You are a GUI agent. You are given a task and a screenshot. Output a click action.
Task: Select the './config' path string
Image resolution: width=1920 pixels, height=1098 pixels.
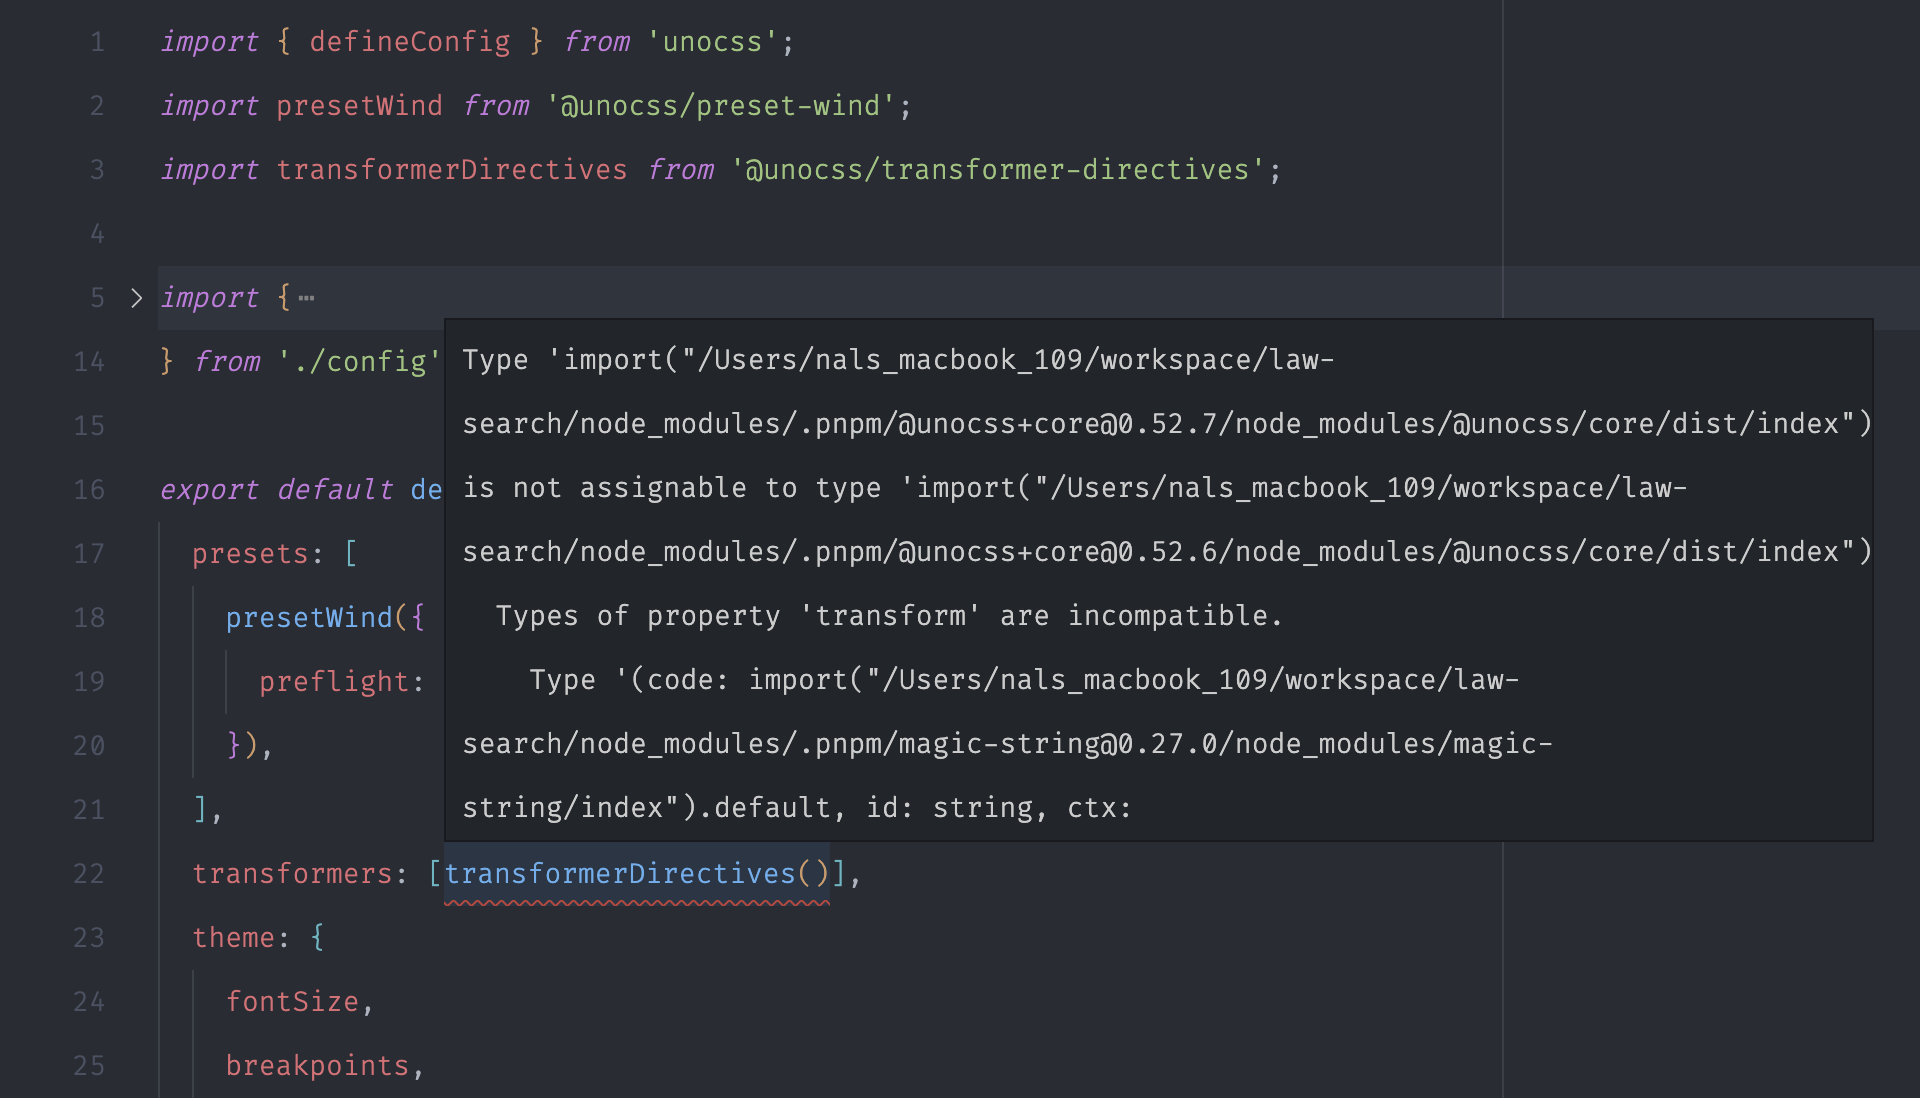coord(360,361)
